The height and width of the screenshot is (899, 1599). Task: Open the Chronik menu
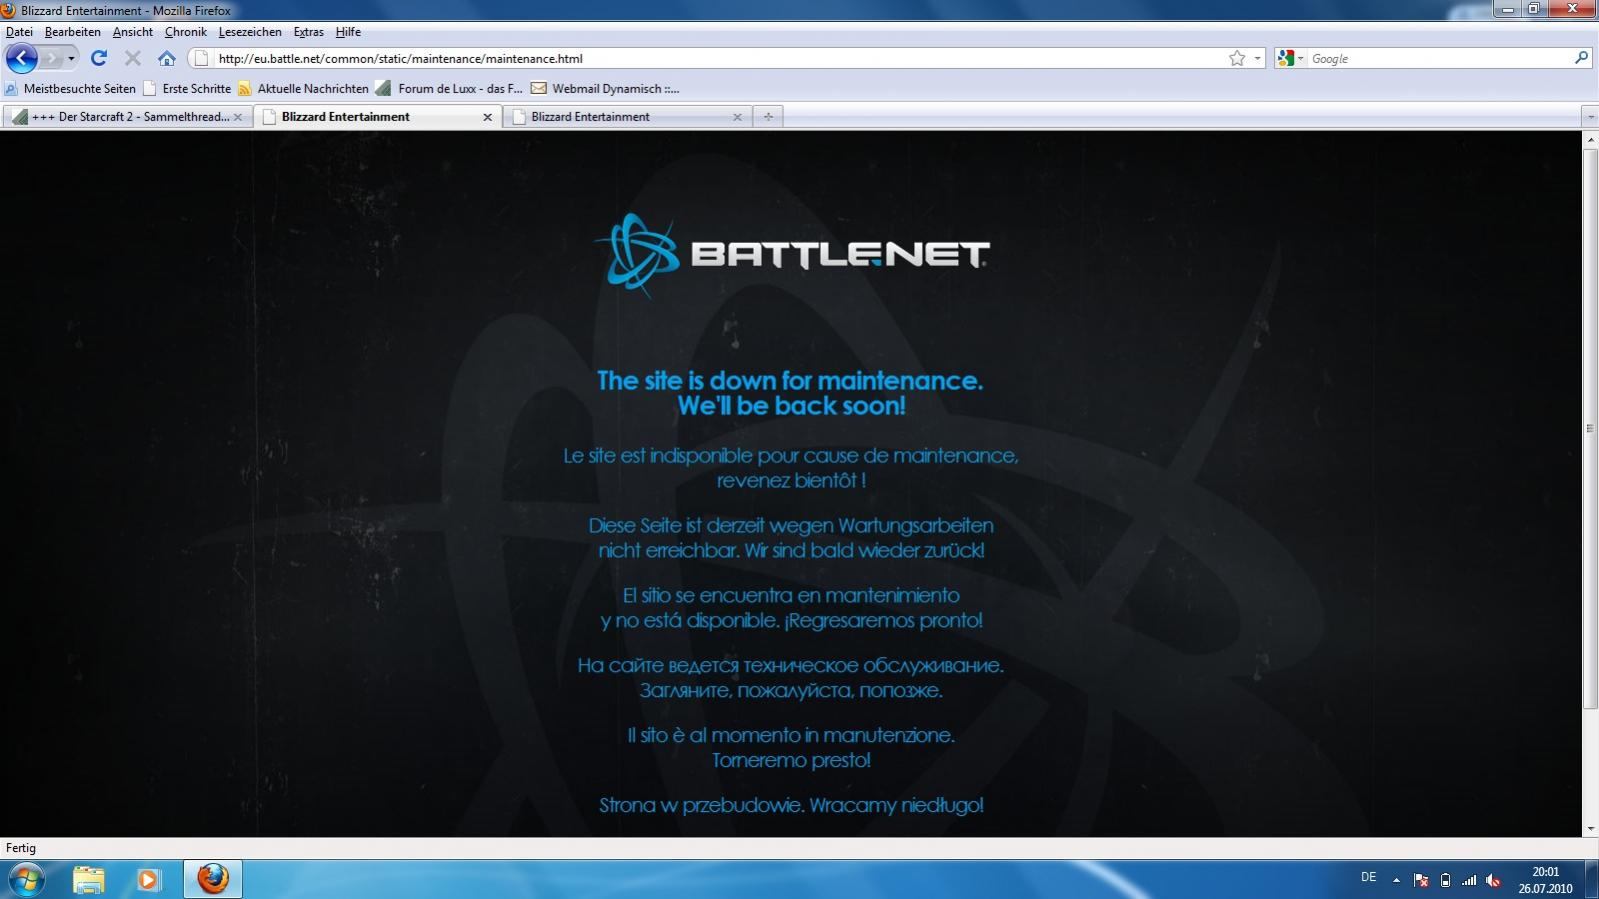186,32
